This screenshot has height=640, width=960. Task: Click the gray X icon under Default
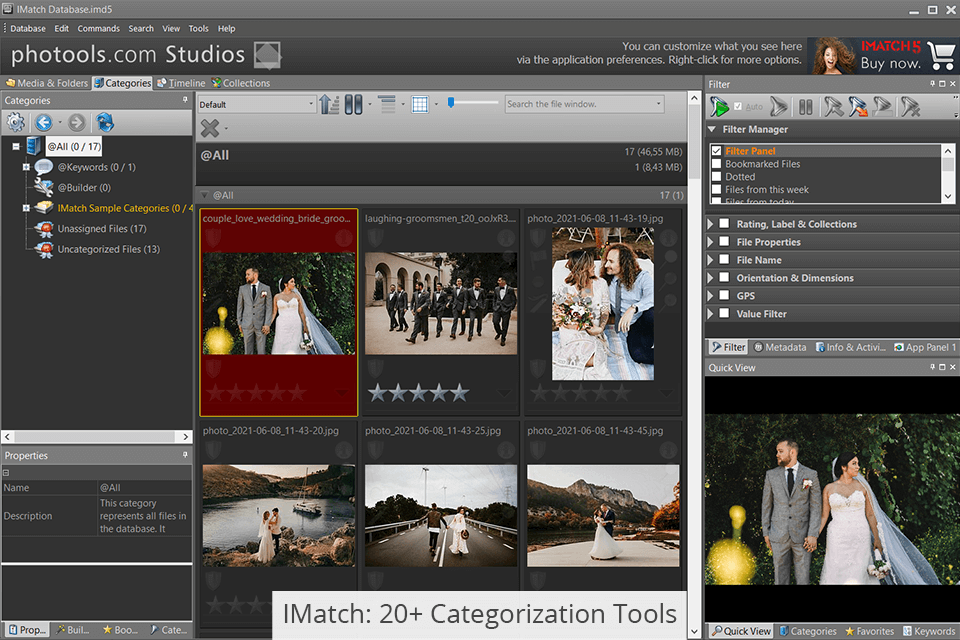tap(209, 127)
